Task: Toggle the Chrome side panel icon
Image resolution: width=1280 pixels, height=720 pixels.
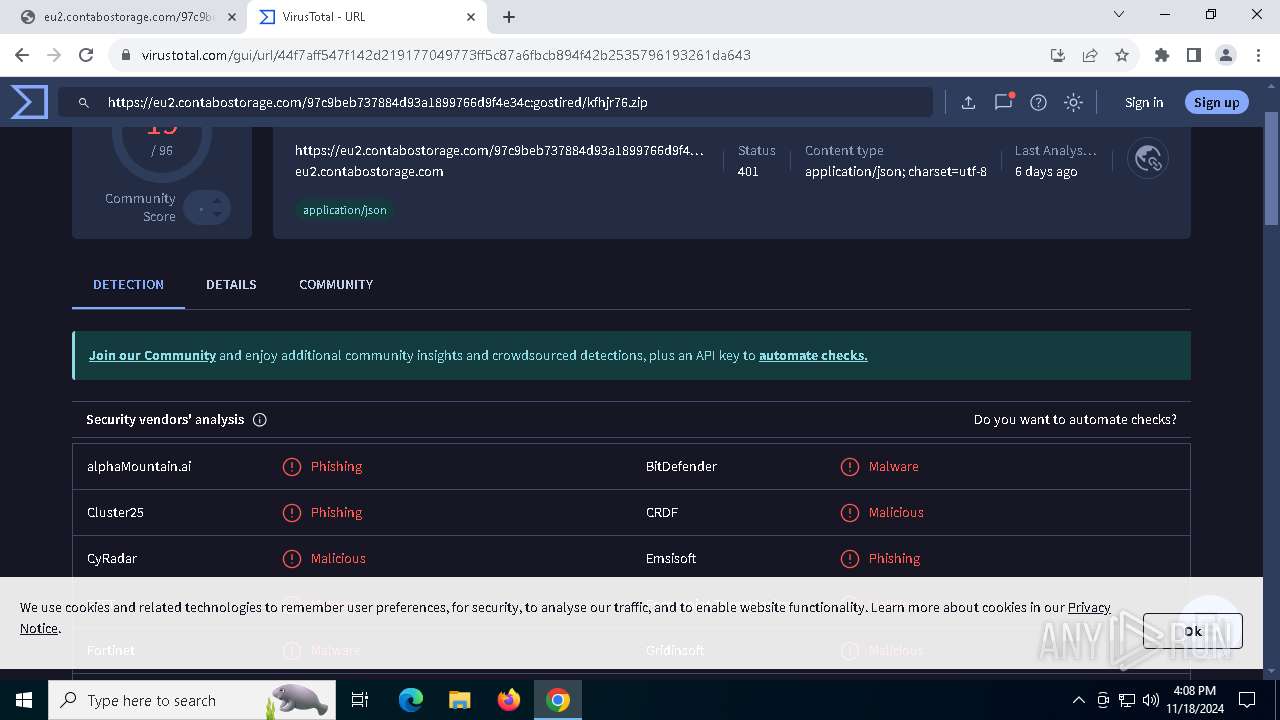Action: [1194, 55]
